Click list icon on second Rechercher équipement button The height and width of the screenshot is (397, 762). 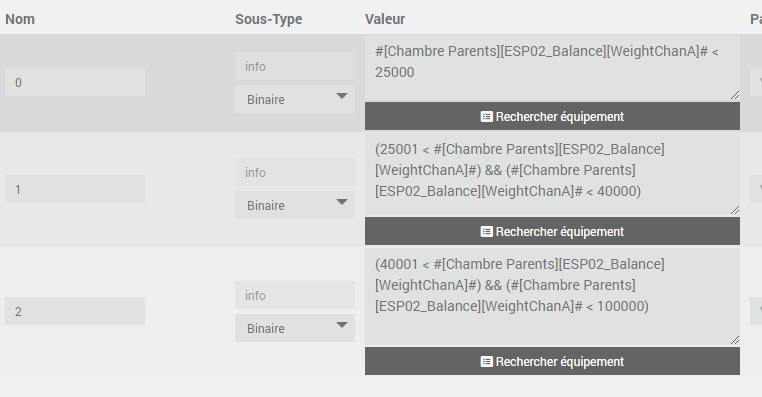tap(486, 231)
